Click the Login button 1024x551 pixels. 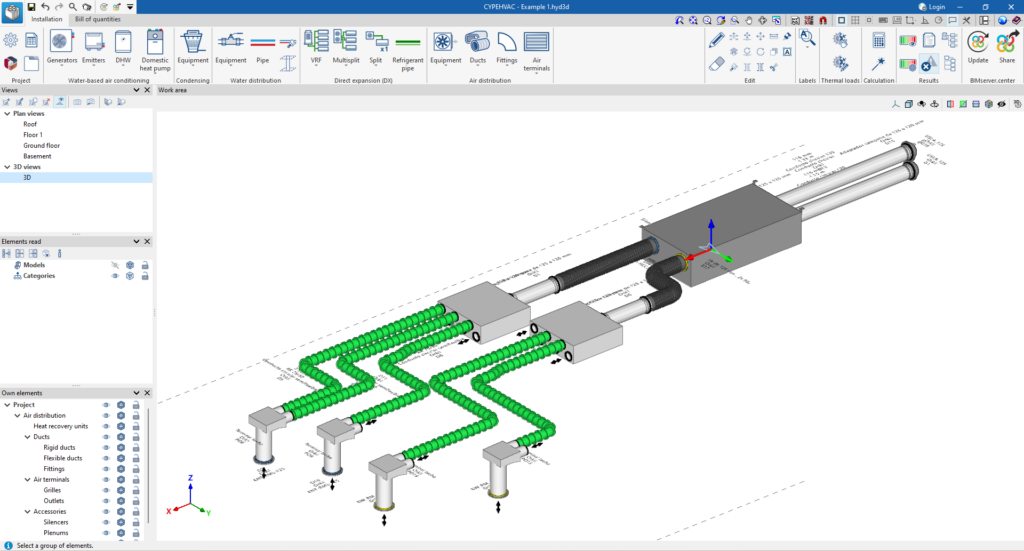pyautogui.click(x=931, y=6)
